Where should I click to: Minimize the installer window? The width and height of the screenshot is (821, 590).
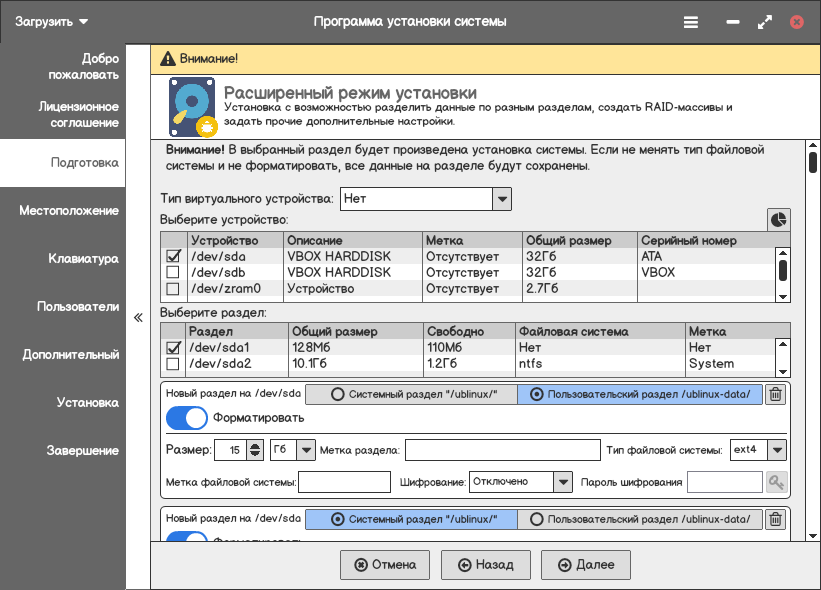click(733, 22)
